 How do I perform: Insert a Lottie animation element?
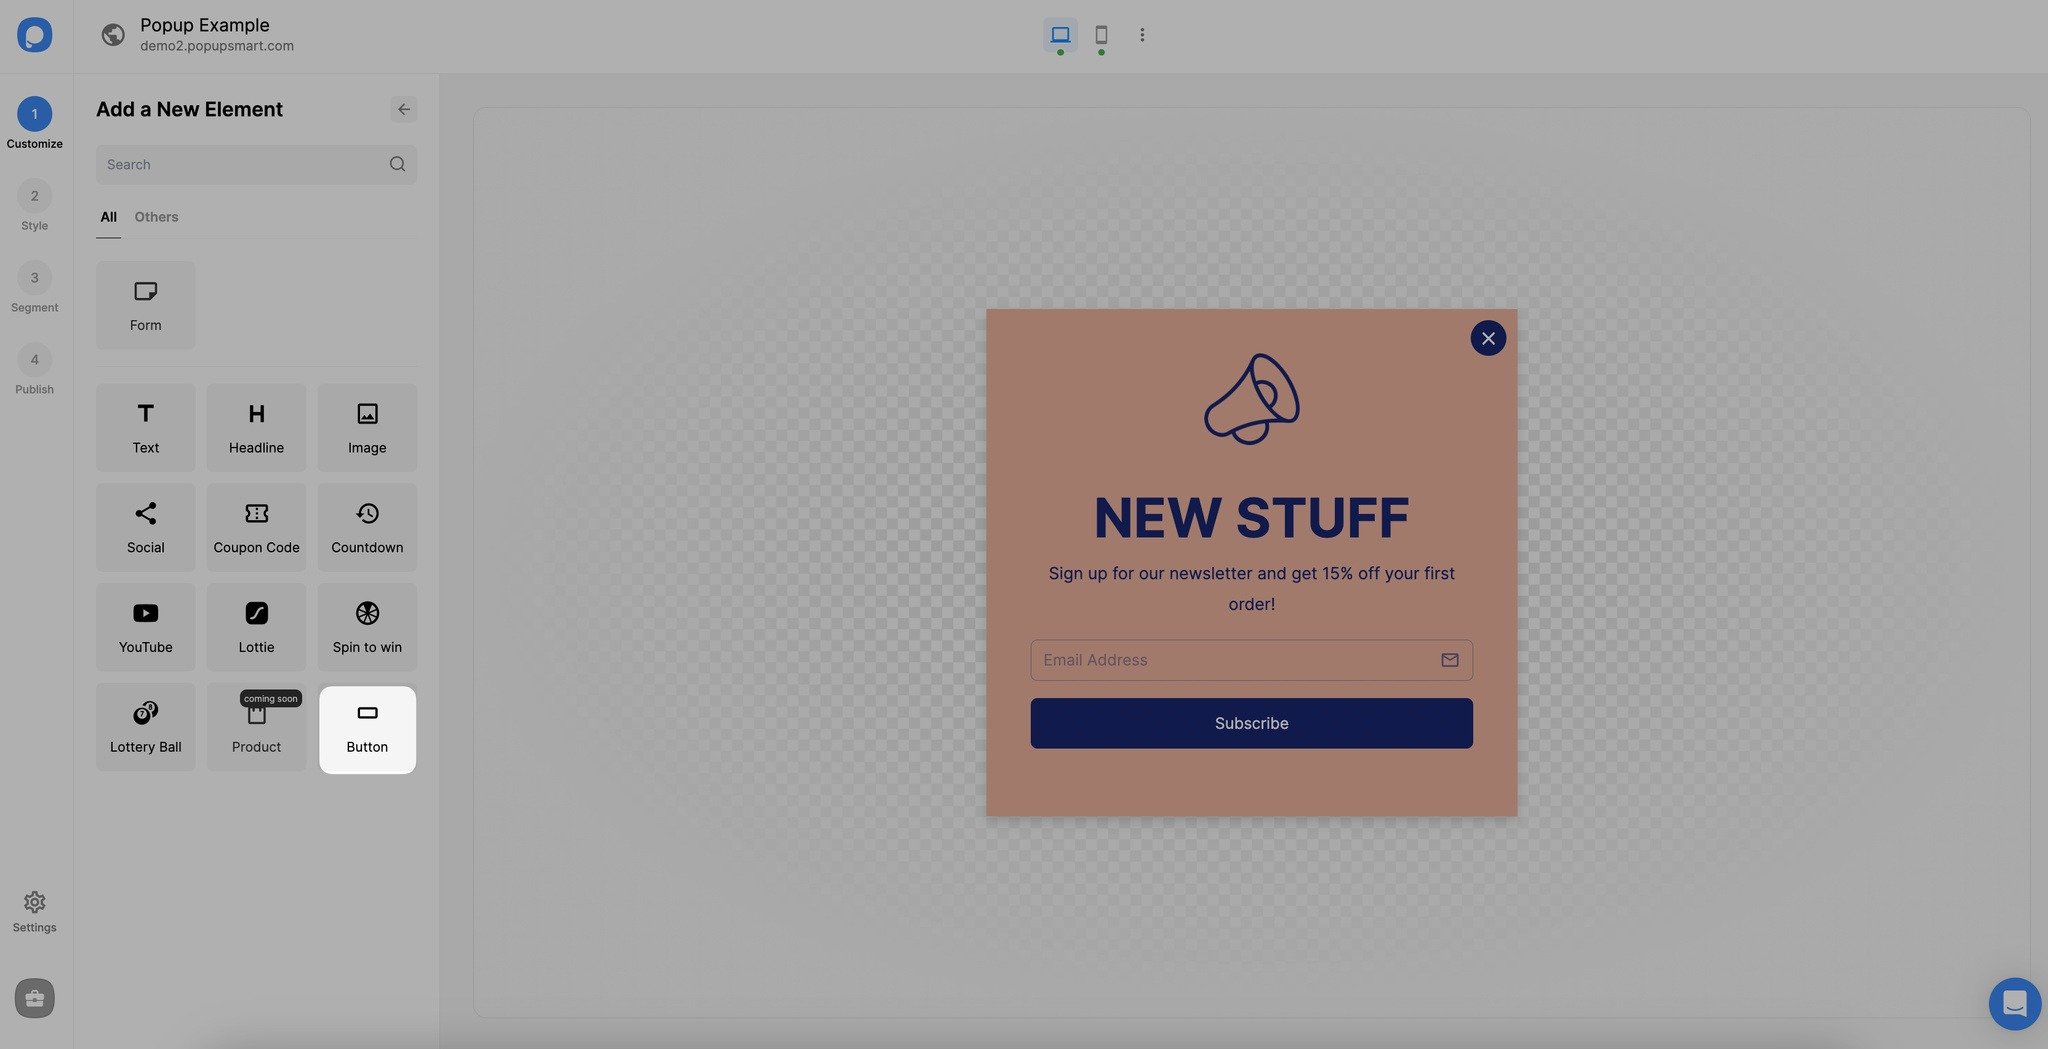point(256,627)
